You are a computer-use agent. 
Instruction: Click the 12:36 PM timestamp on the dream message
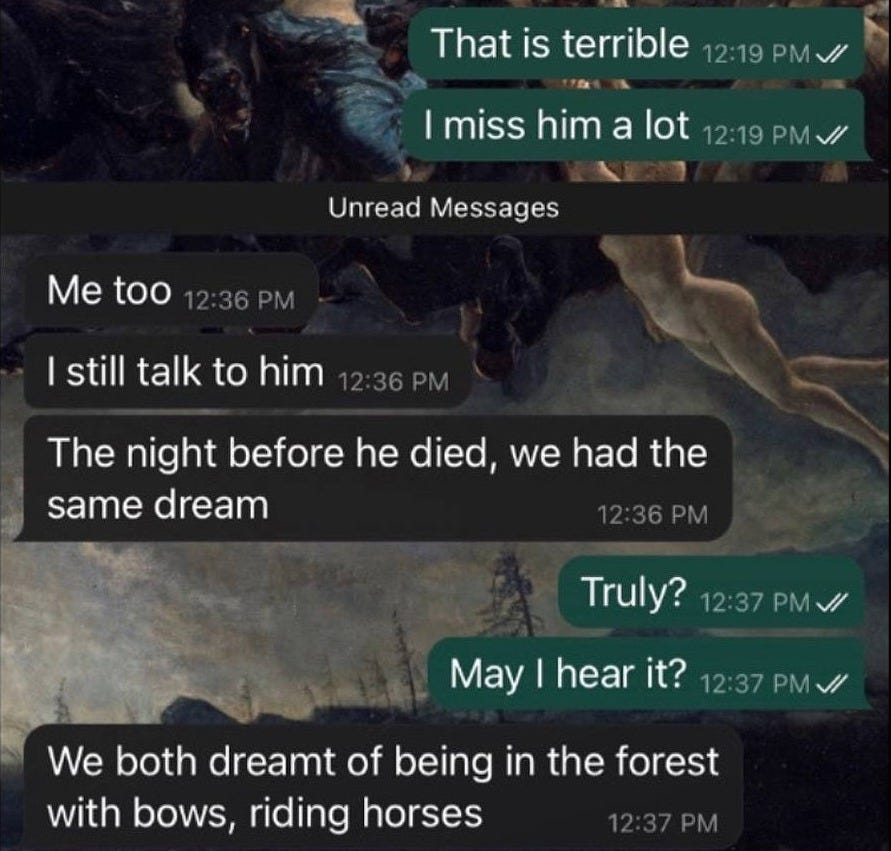[x=653, y=515]
